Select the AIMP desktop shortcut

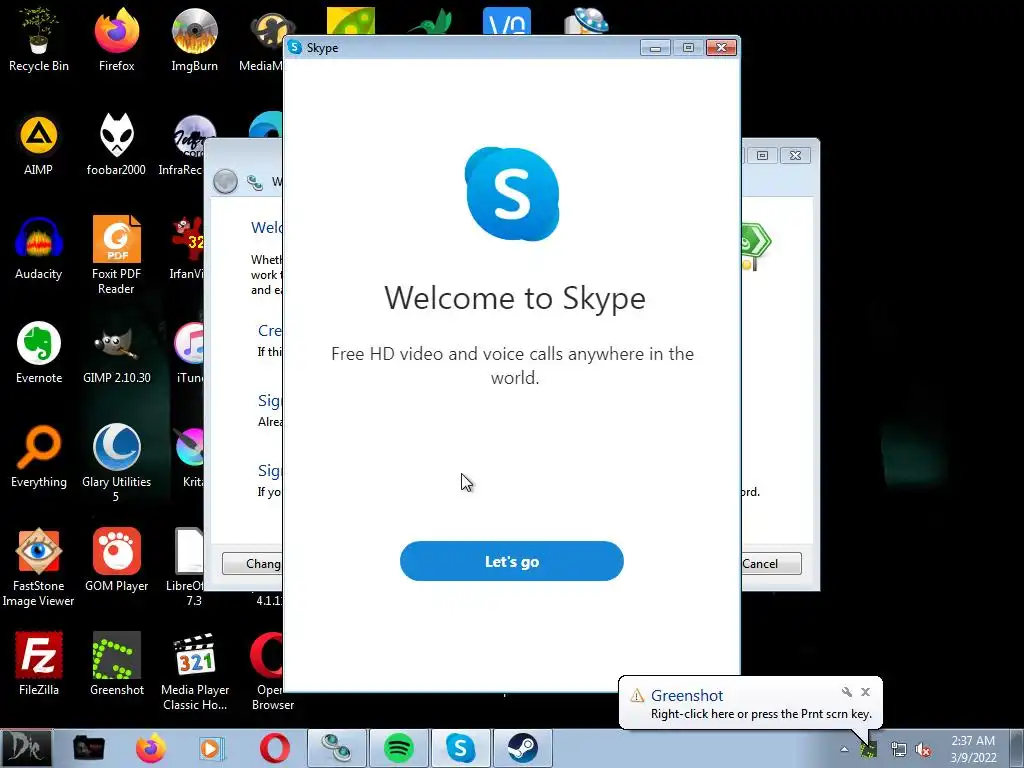pos(39,144)
